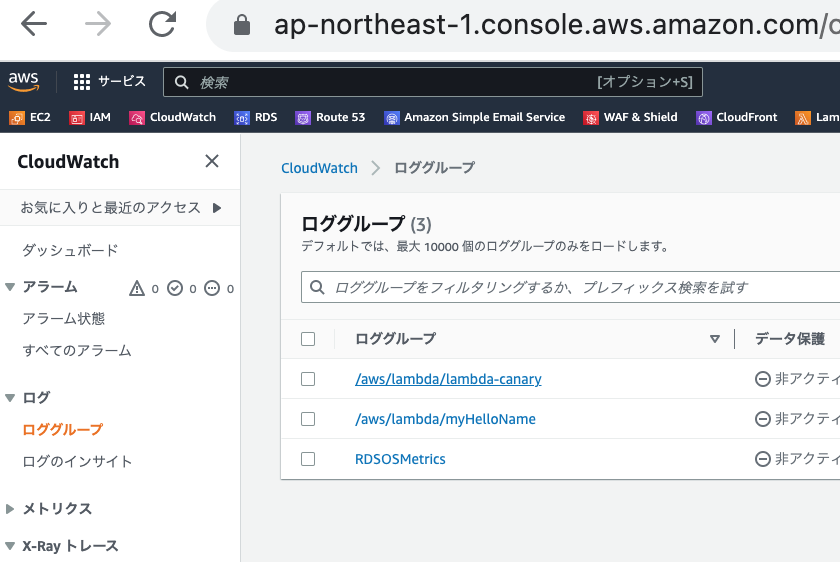
Task: Click the in-alarm warning triangle icon
Action: [137, 288]
